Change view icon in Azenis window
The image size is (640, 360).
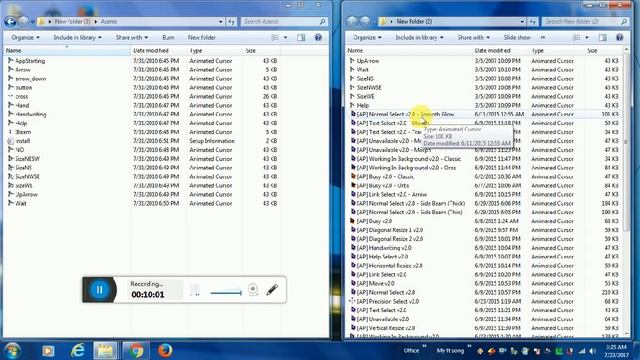tap(275, 38)
